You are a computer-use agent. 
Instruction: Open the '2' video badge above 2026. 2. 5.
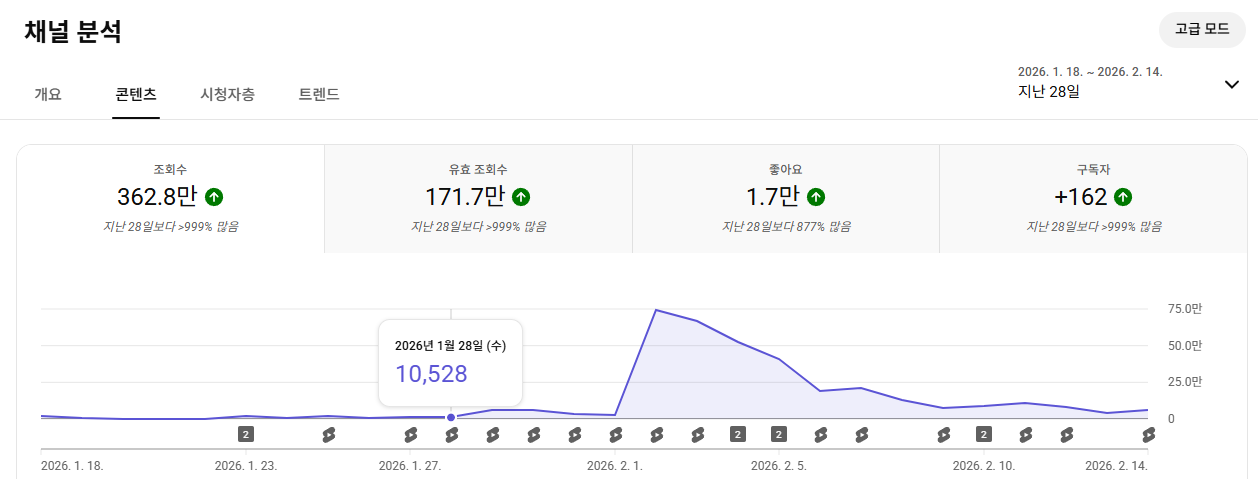point(779,434)
